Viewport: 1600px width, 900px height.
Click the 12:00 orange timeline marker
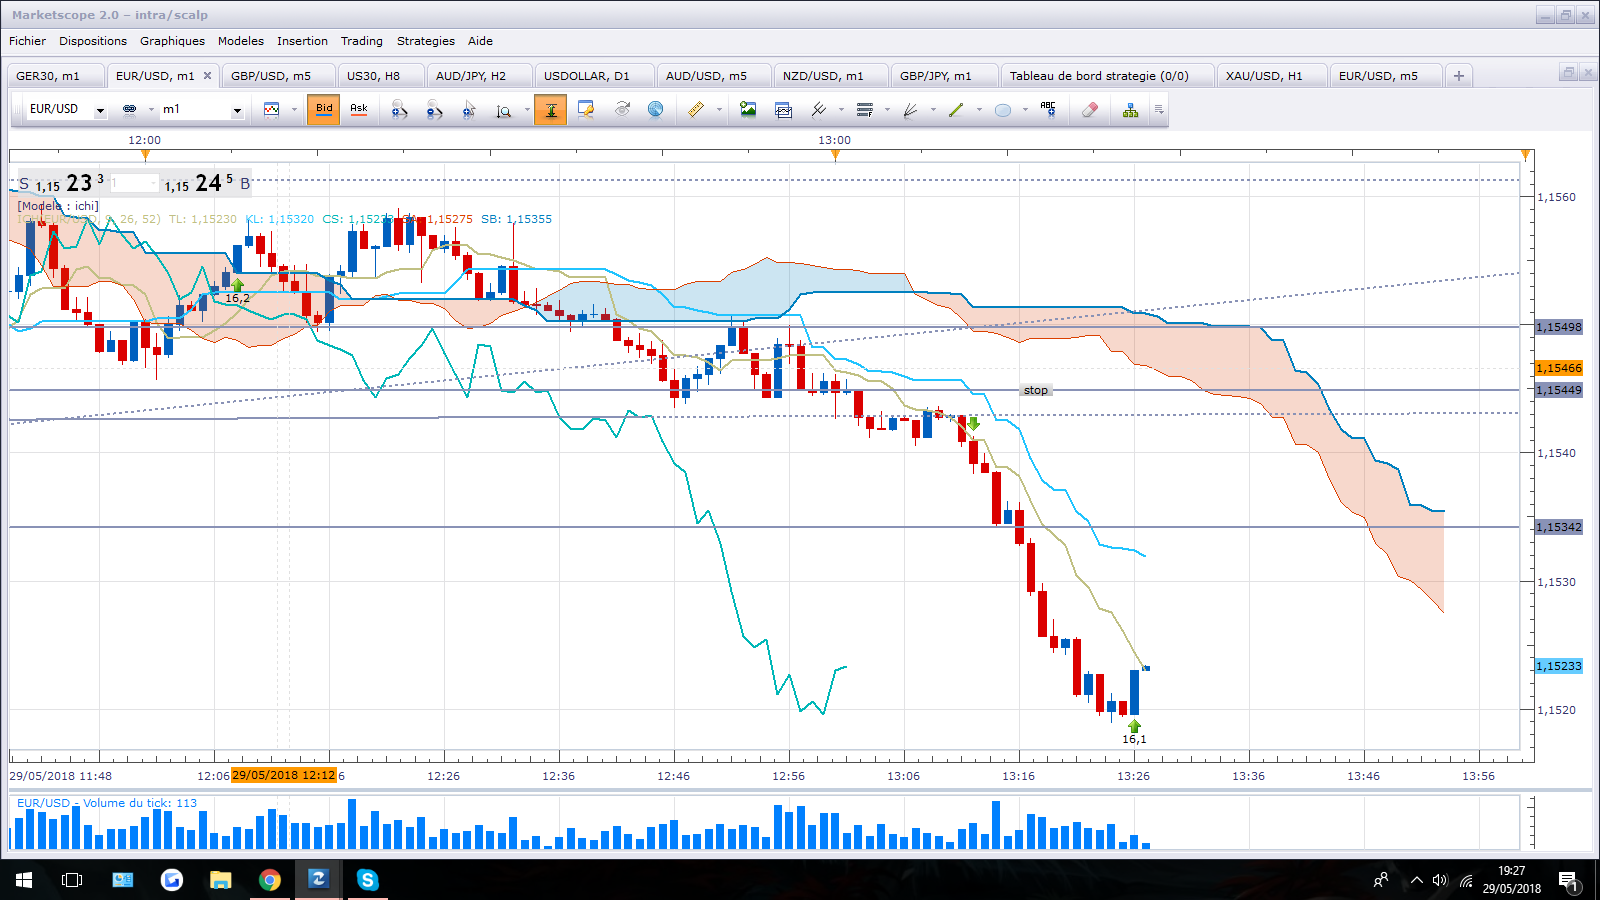146,155
